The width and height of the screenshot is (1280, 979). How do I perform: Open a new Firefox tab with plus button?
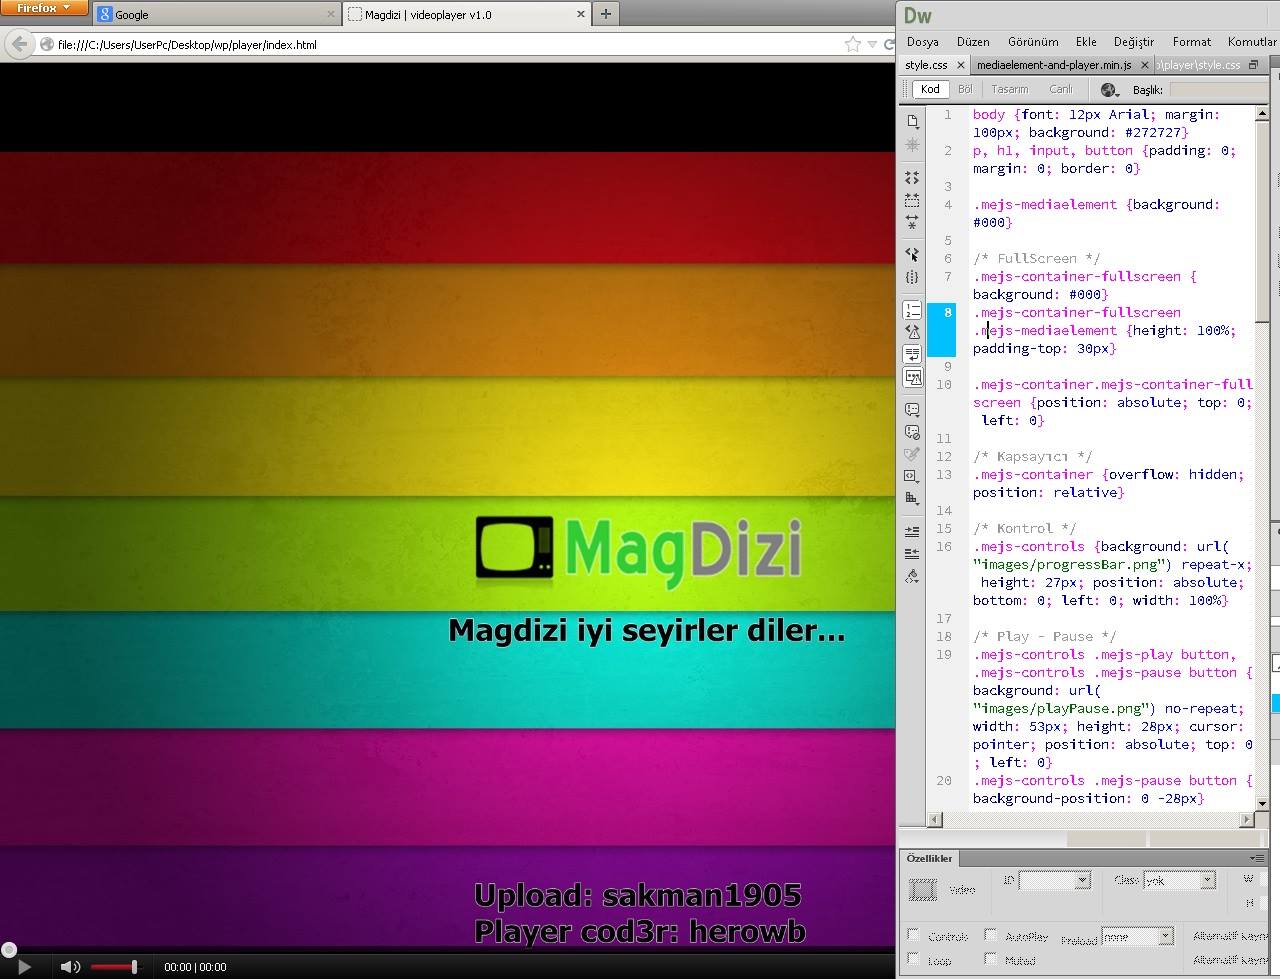[605, 14]
